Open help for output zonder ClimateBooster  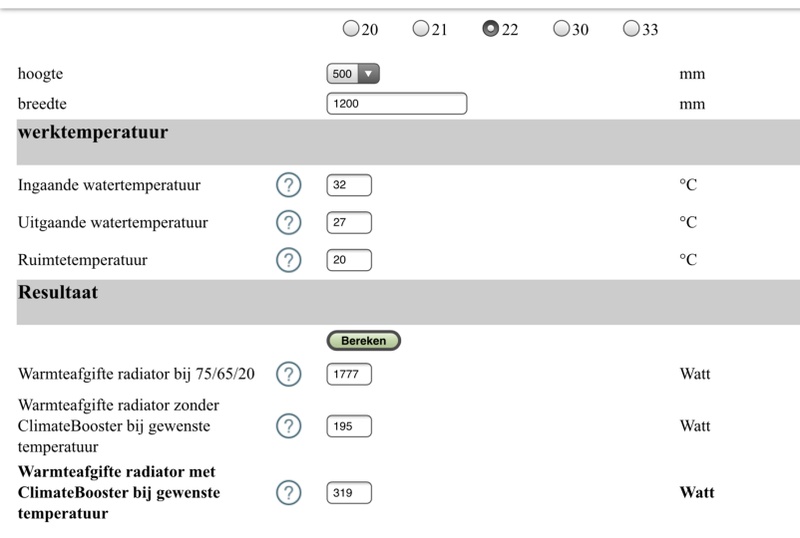pos(288,426)
